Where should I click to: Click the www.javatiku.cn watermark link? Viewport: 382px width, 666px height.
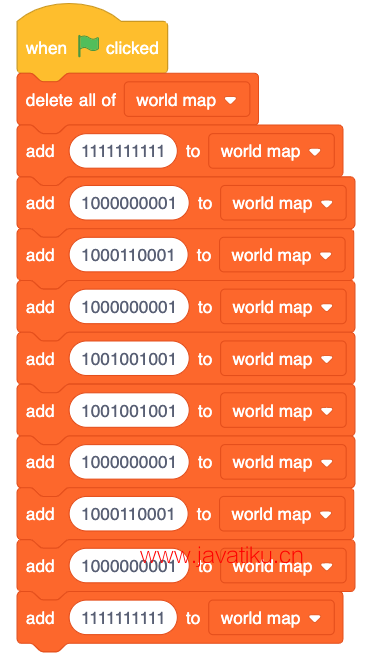pyautogui.click(x=221, y=556)
